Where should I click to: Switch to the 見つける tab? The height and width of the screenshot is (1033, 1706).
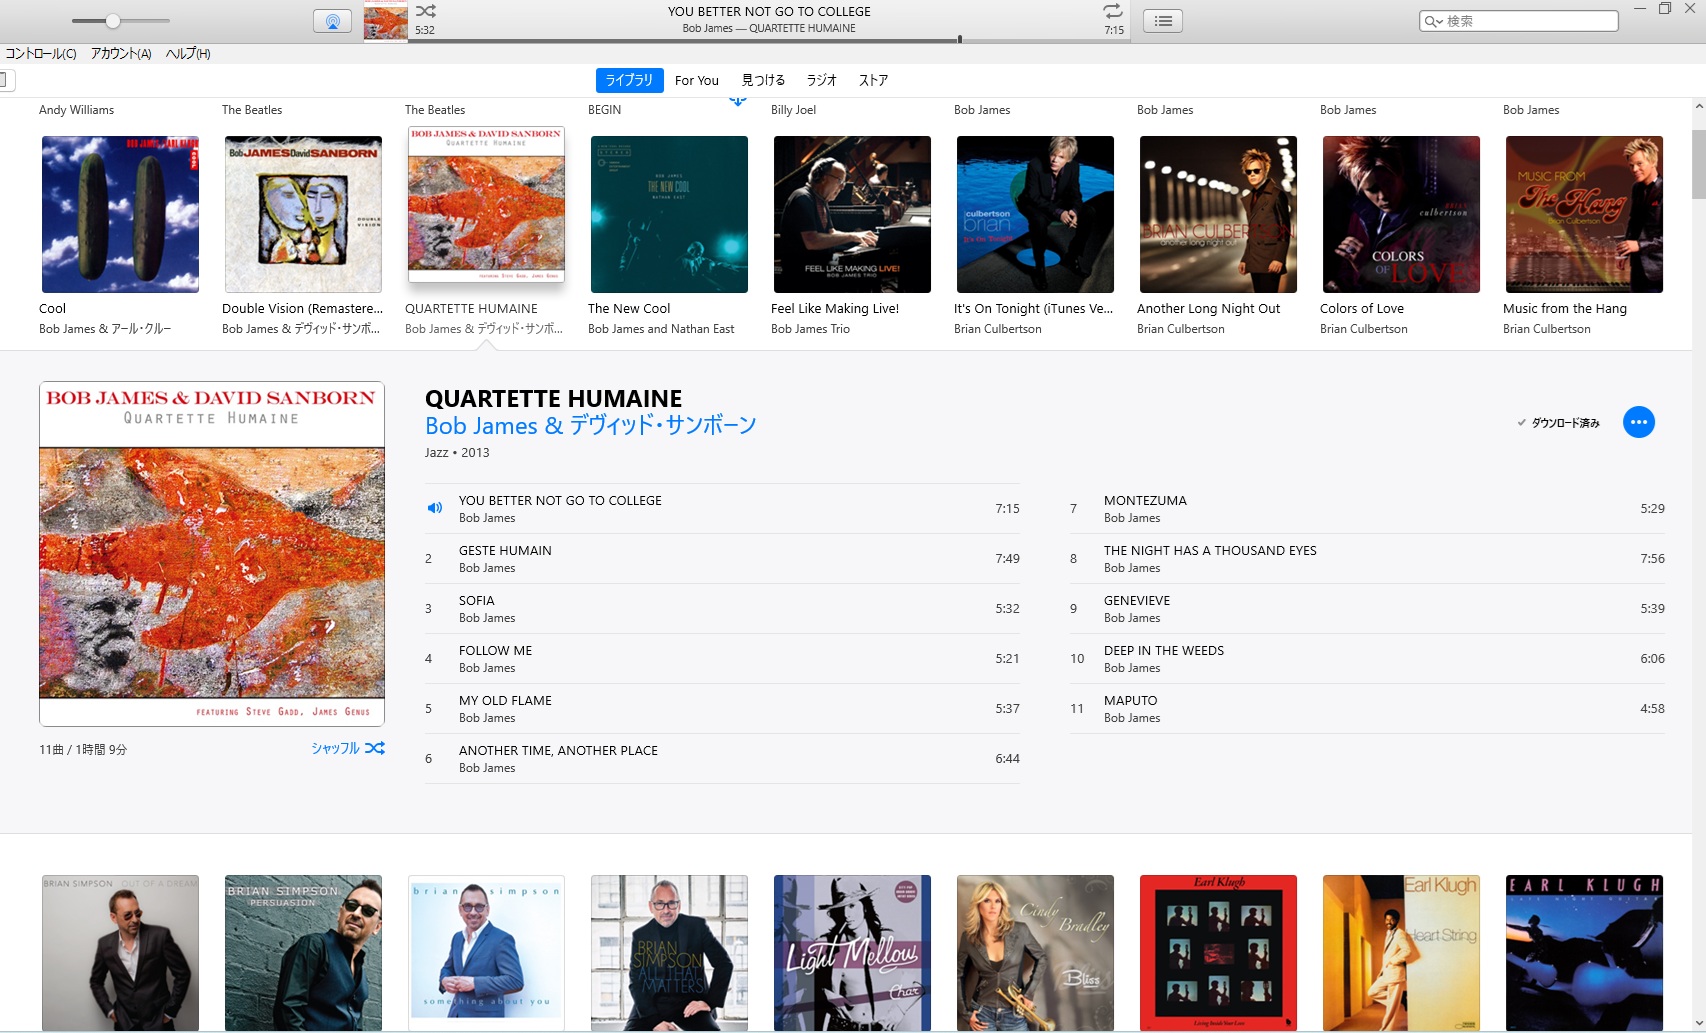pos(763,80)
